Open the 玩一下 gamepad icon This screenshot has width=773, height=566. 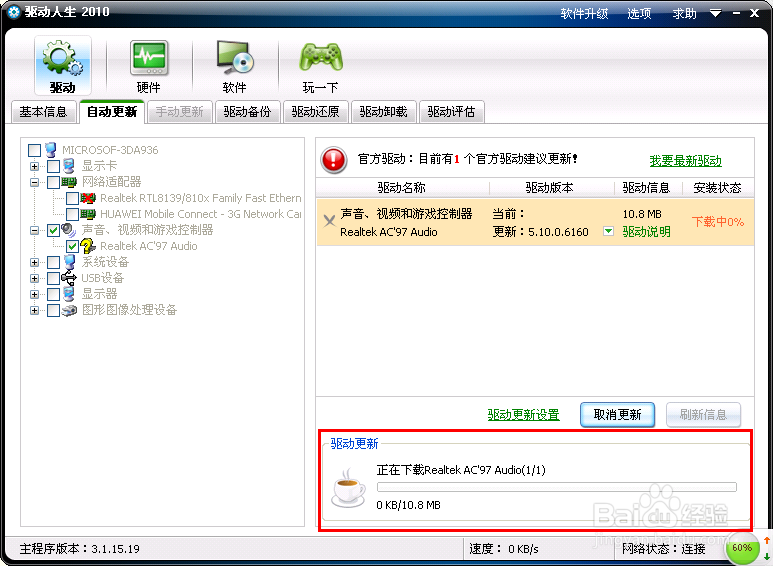point(321,66)
